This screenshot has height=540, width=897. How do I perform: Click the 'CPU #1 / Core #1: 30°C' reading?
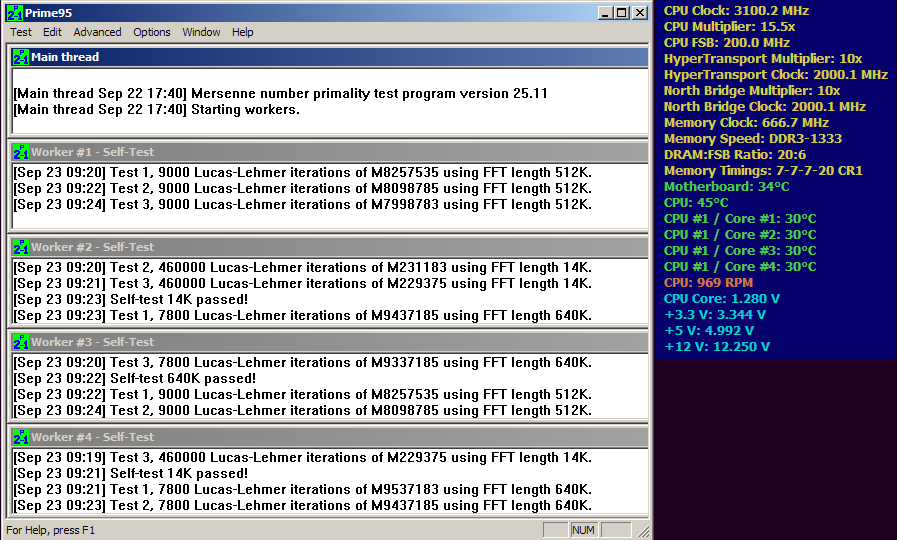click(740, 219)
